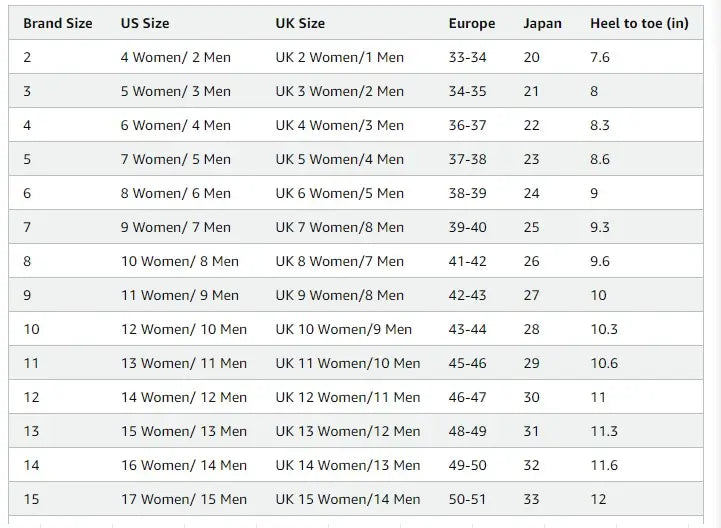721x528 pixels.
Task: Click the Europe column header
Action: [471, 23]
